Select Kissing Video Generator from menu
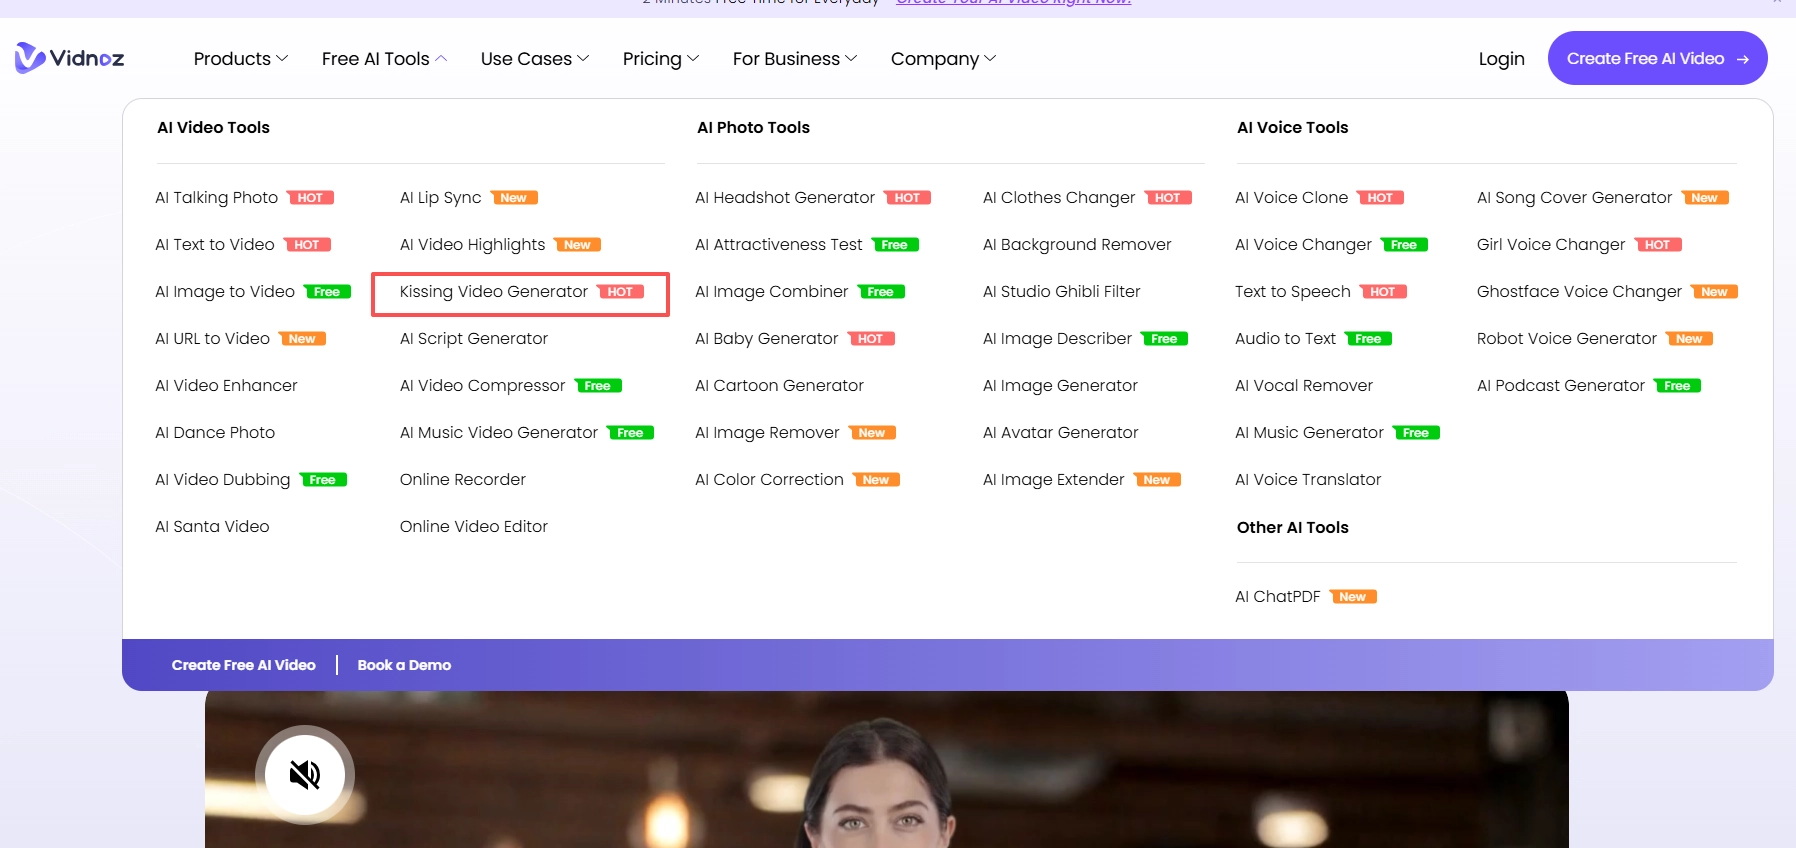 pyautogui.click(x=494, y=292)
